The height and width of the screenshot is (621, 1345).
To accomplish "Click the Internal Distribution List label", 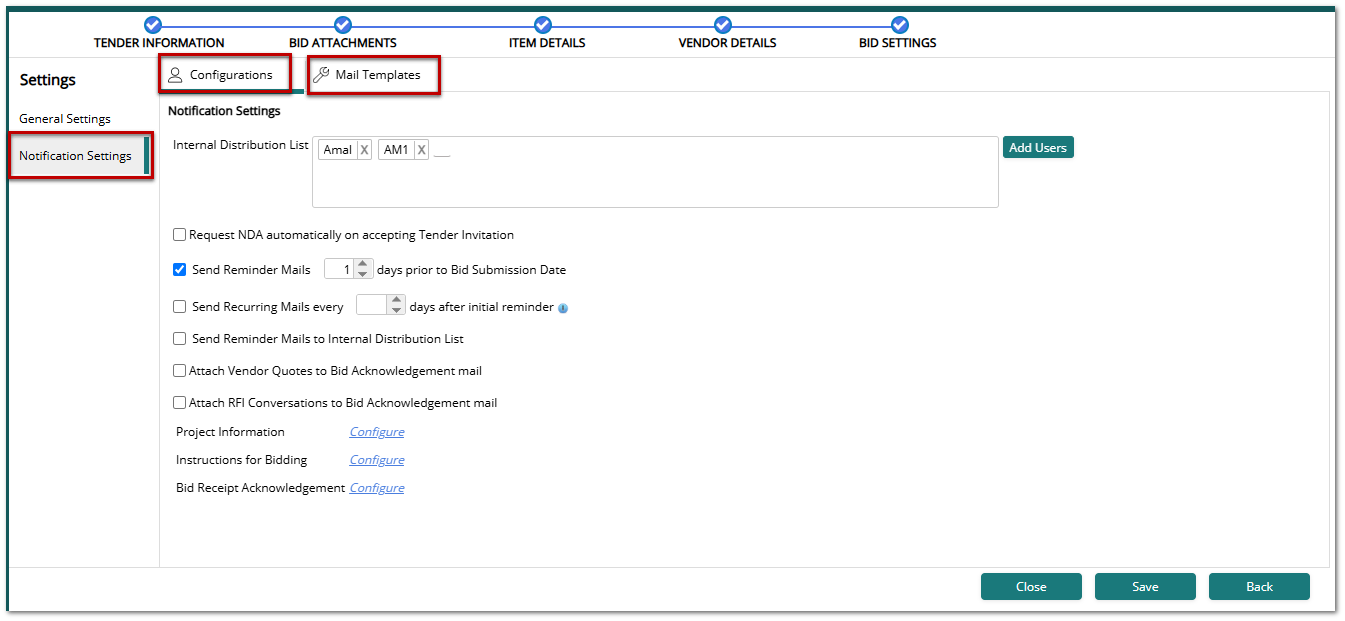I will 241,145.
